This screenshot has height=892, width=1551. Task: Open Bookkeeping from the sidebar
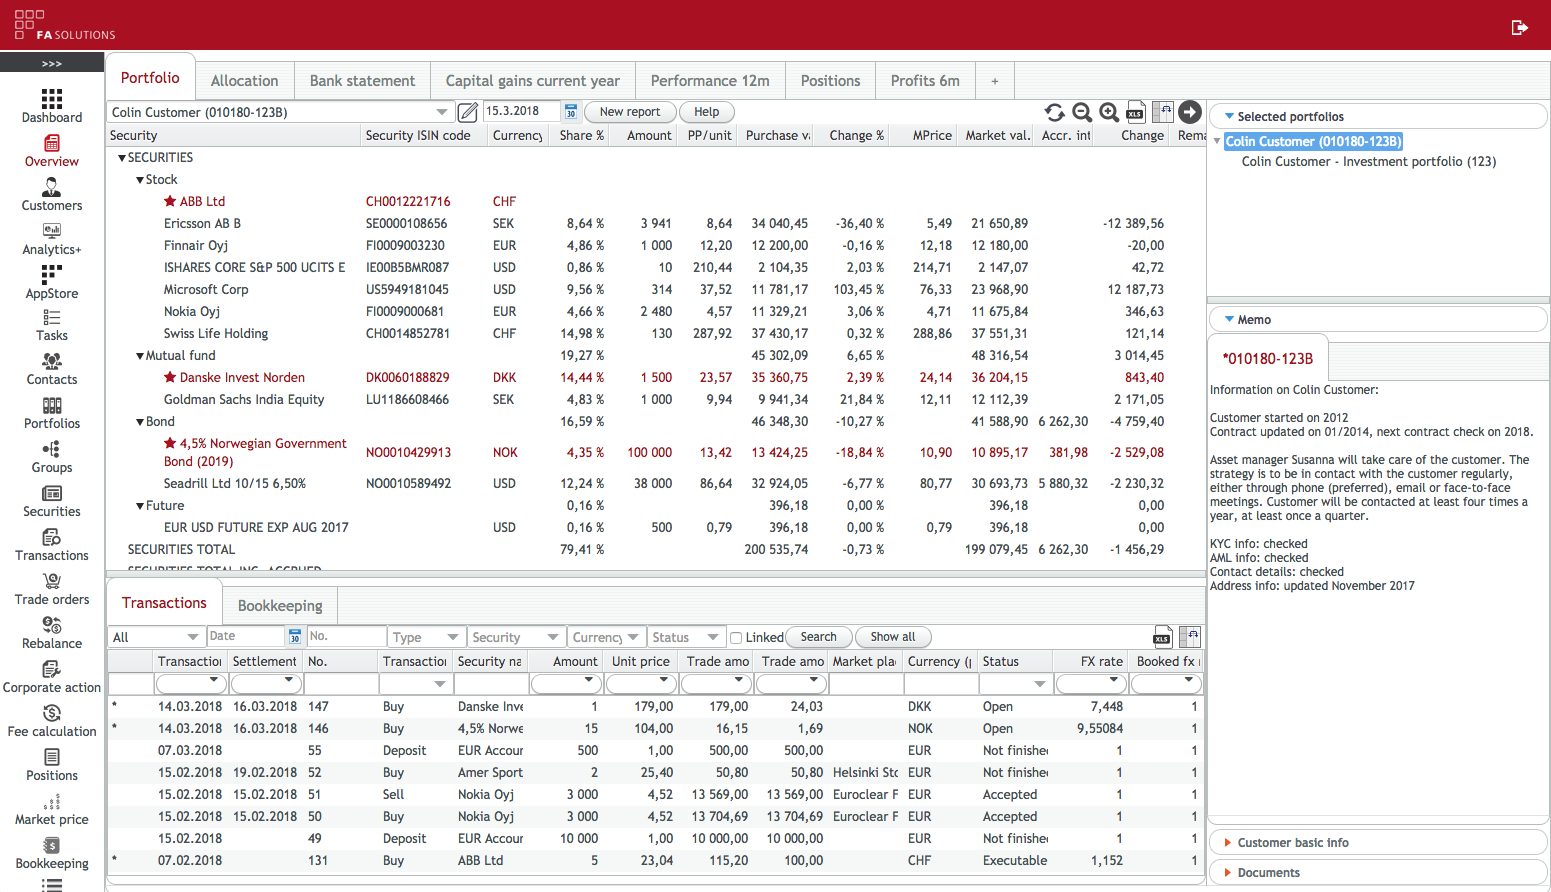(52, 853)
